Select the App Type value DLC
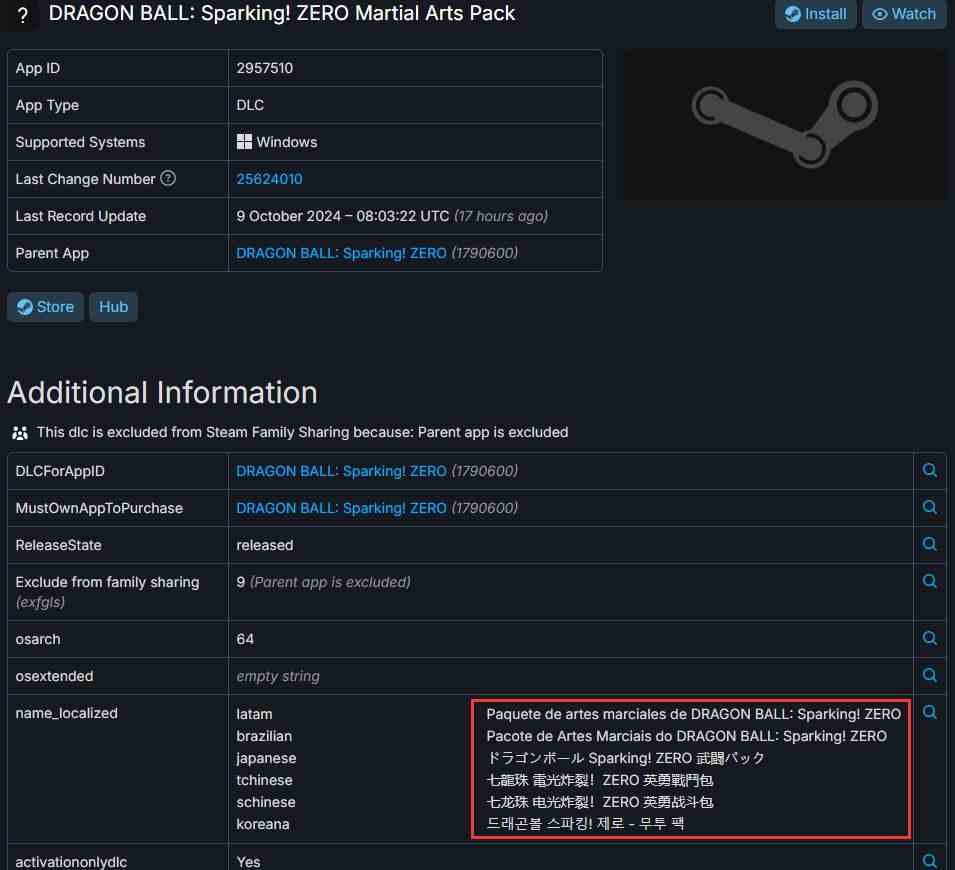The width and height of the screenshot is (955, 870). (x=250, y=105)
